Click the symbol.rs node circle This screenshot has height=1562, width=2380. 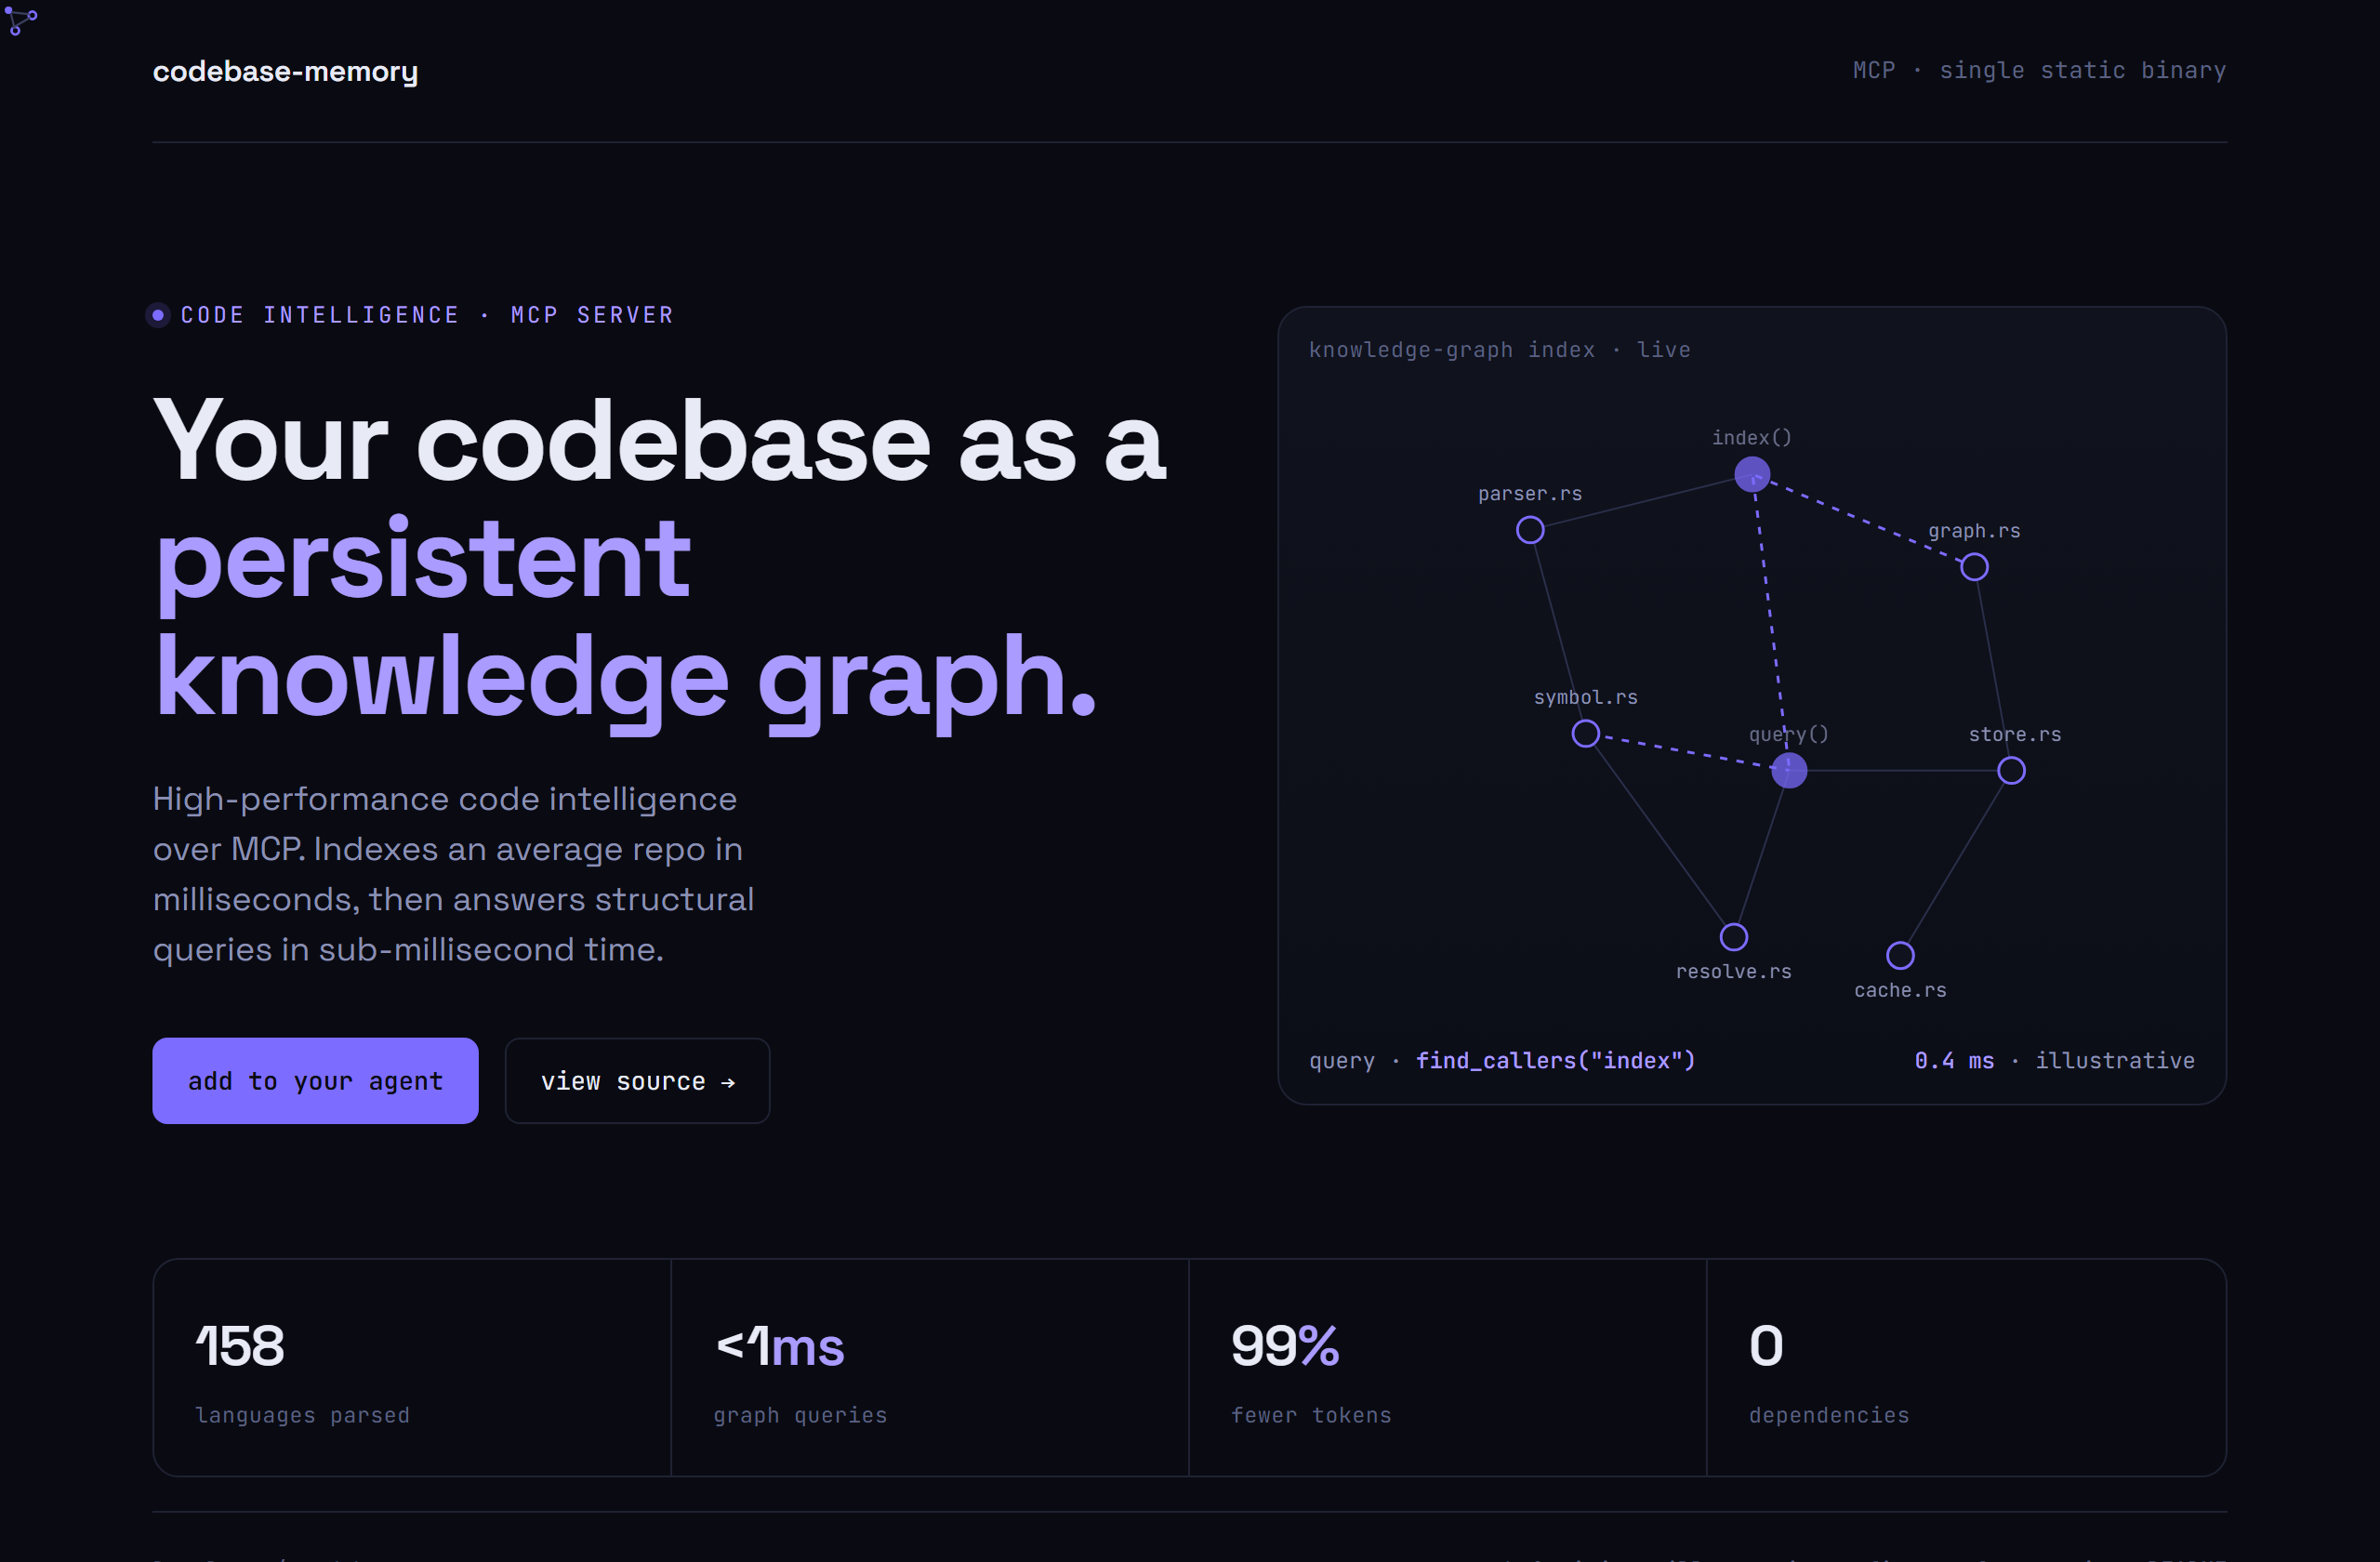click(1585, 733)
